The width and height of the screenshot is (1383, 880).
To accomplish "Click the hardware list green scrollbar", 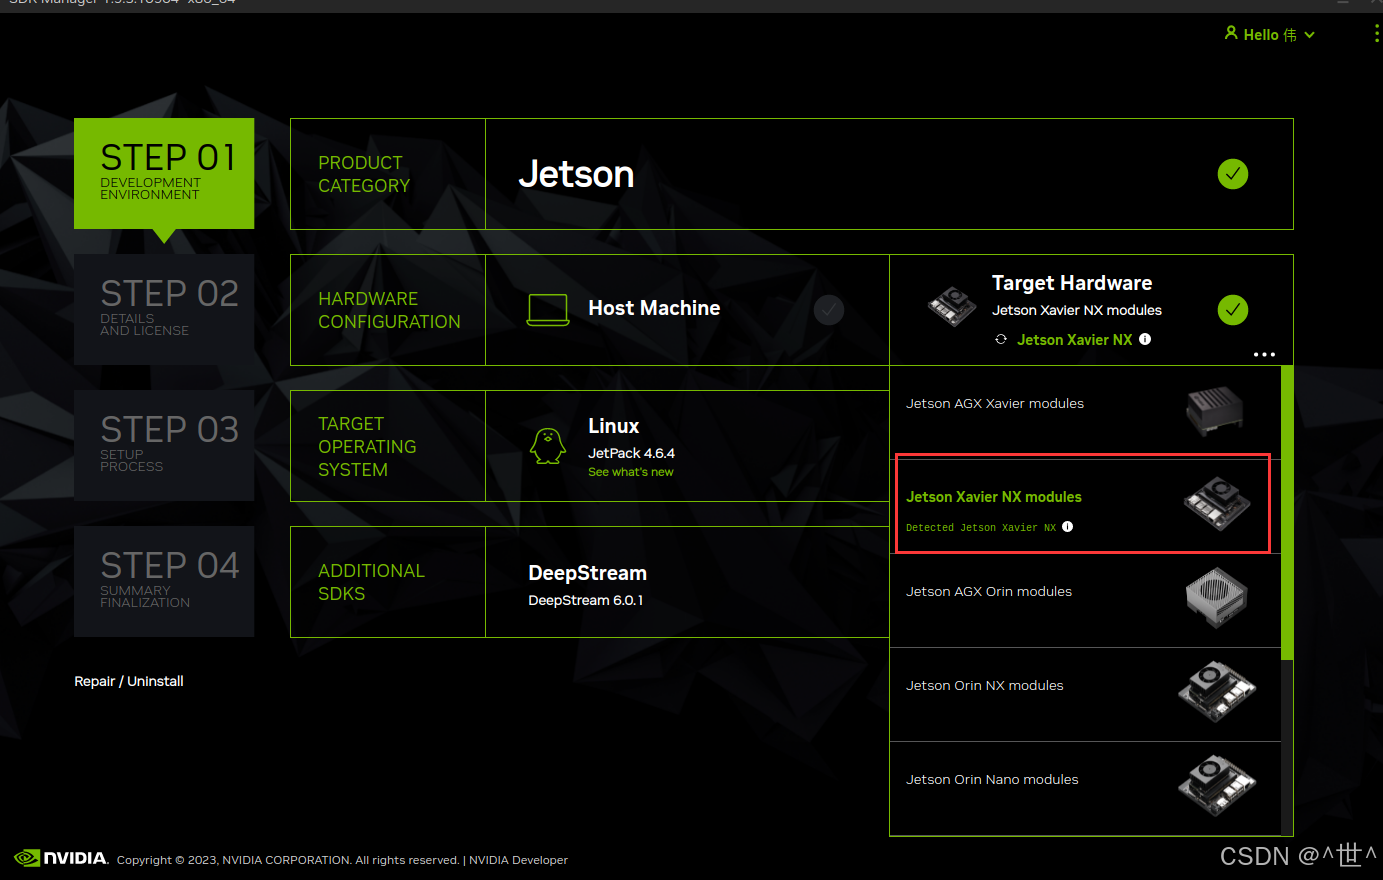I will click(x=1287, y=513).
